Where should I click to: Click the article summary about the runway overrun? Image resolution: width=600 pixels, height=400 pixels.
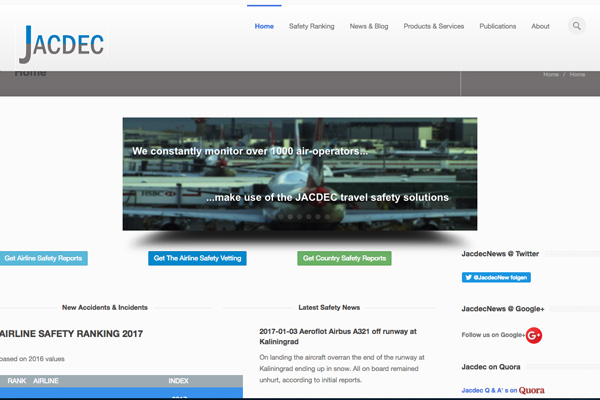(342, 369)
